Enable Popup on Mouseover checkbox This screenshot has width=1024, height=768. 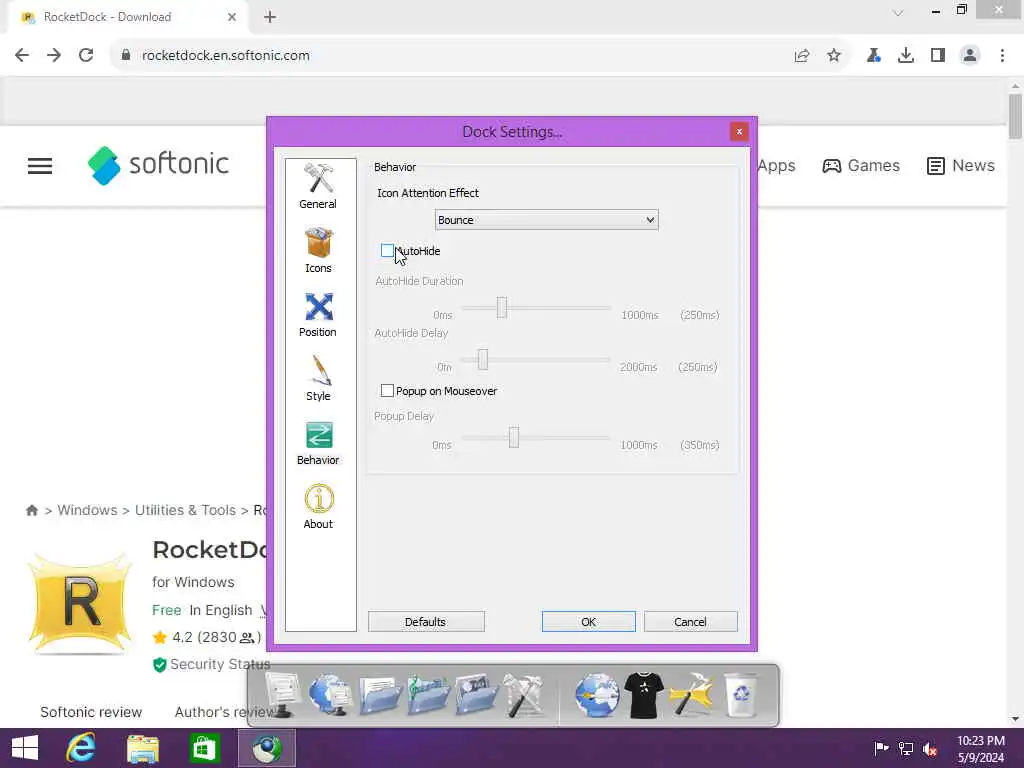point(387,391)
